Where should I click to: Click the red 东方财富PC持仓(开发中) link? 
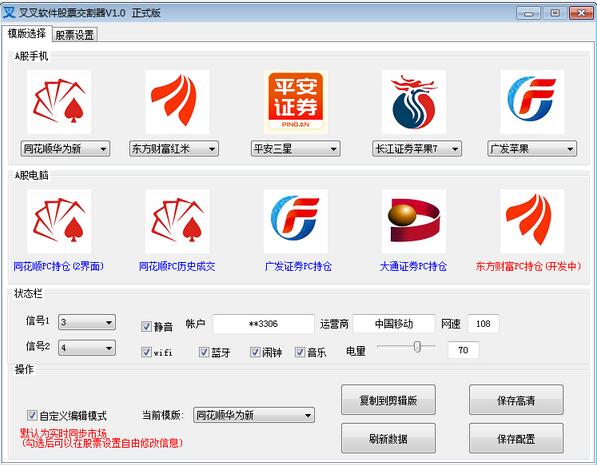[528, 266]
